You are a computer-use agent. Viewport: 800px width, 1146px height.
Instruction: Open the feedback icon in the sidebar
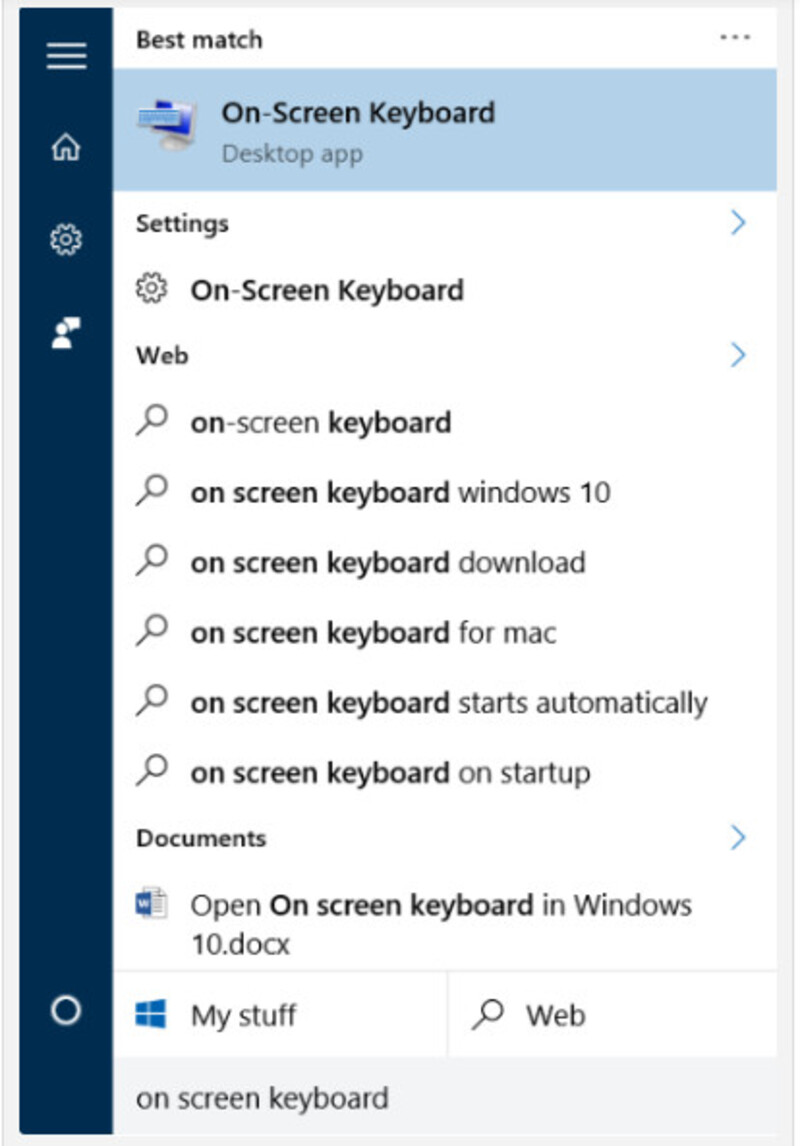[66, 333]
